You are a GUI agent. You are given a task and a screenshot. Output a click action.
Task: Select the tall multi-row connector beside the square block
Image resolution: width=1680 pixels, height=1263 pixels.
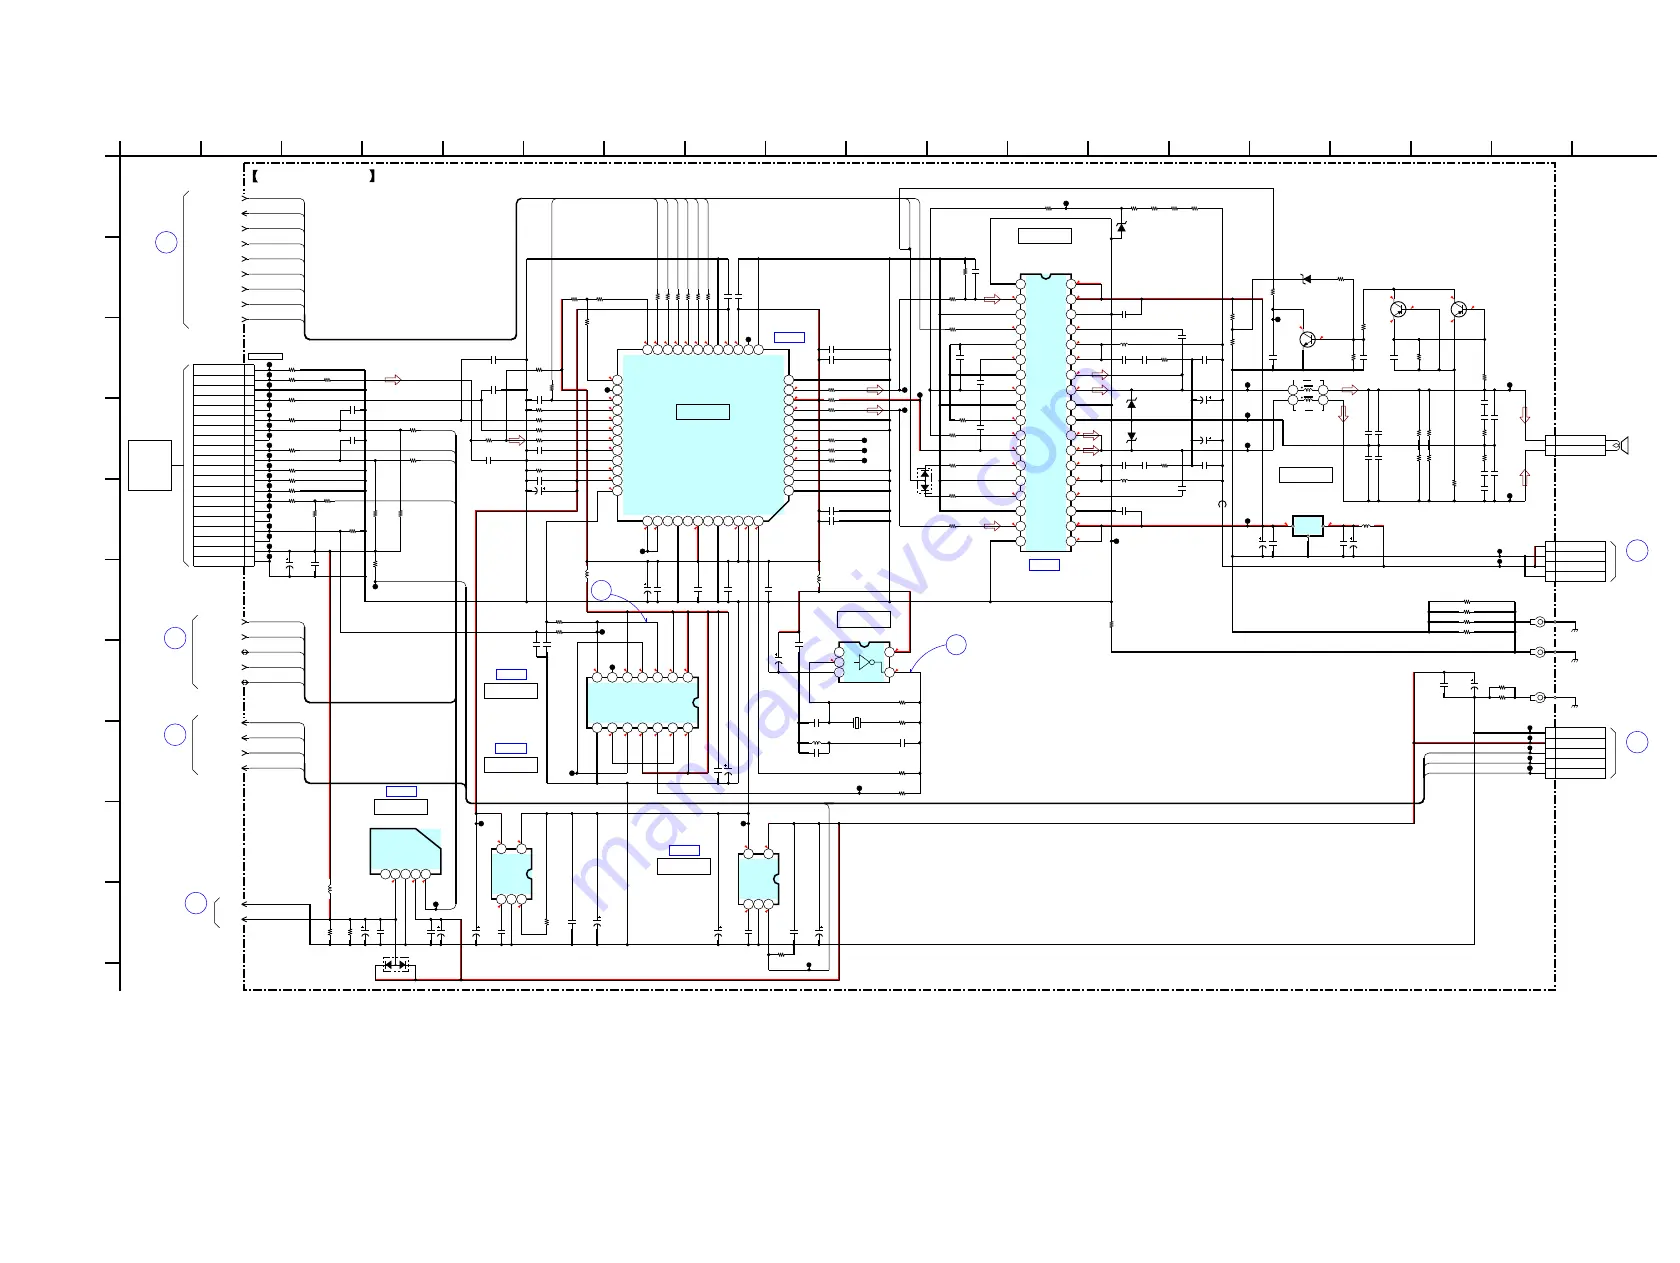tap(223, 465)
